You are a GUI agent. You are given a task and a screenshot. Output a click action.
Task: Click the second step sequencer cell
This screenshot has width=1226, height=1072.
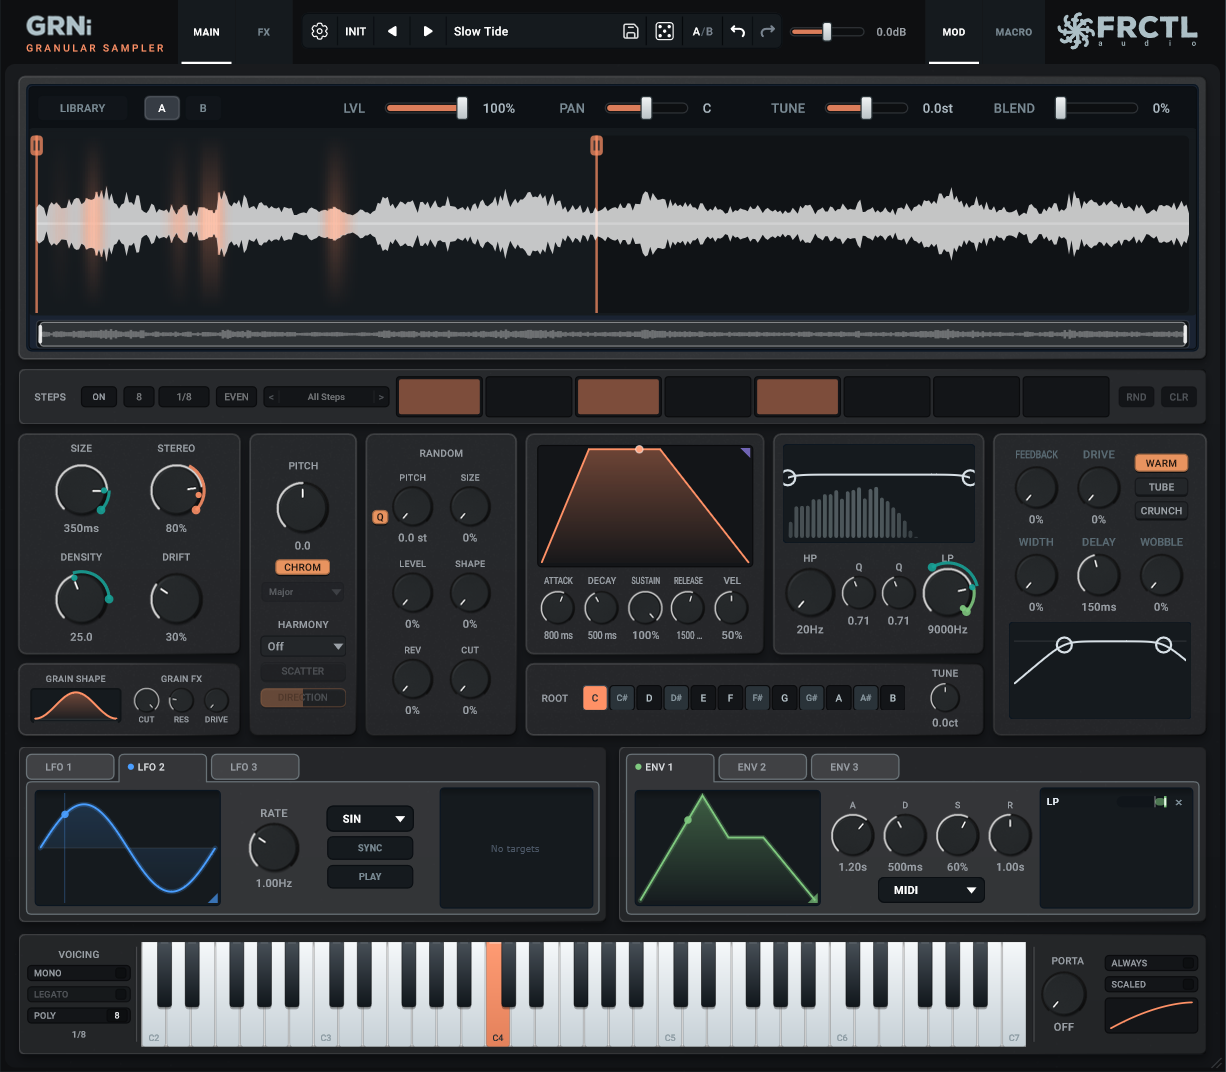click(x=529, y=397)
